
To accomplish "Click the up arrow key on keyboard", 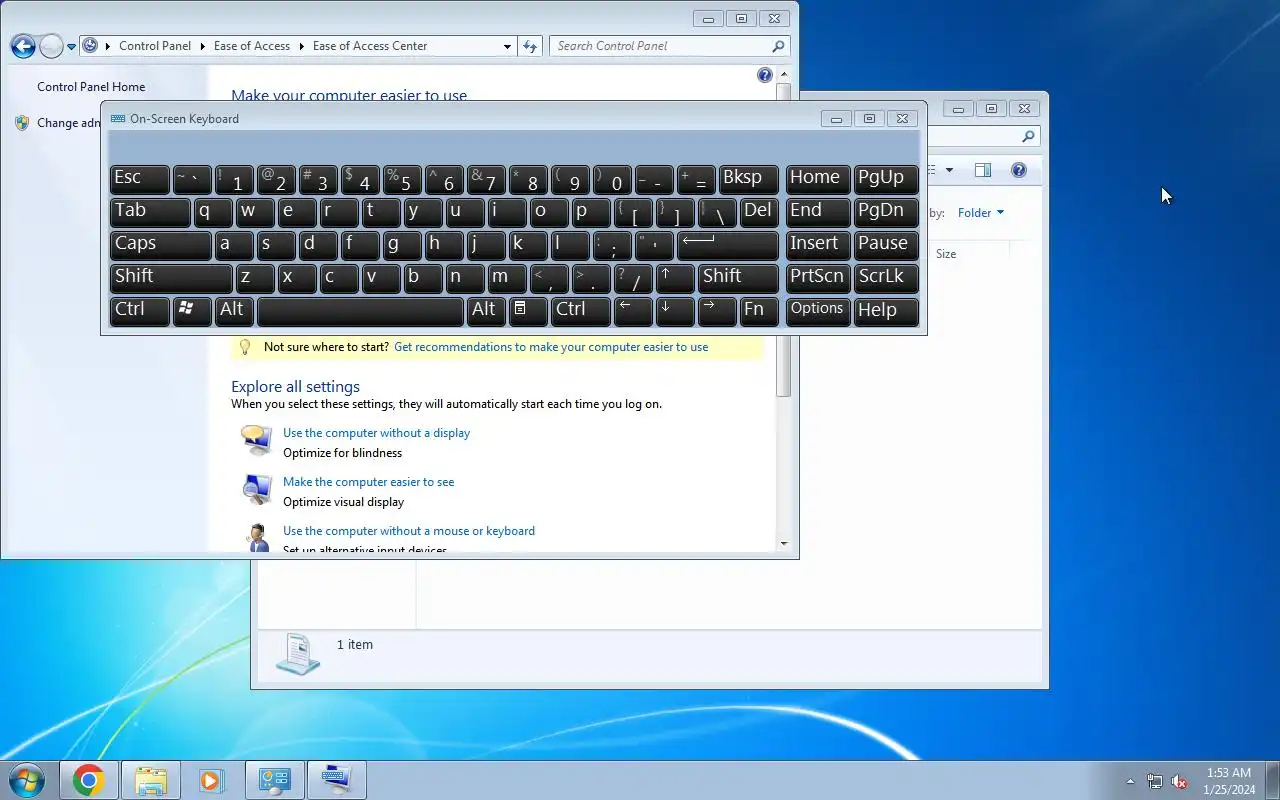I will pos(675,278).
